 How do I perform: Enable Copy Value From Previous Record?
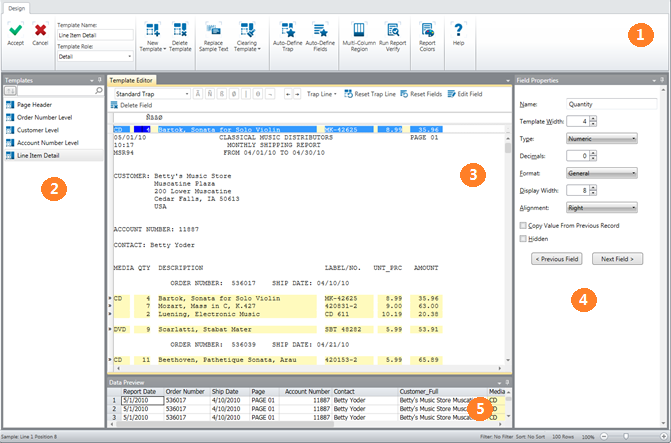(523, 226)
